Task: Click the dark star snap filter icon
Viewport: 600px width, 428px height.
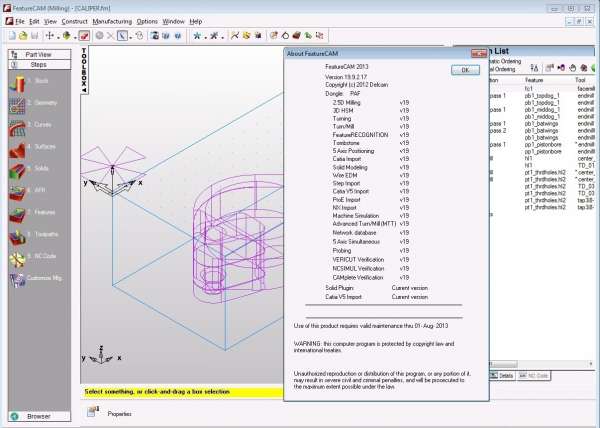Action: (x=214, y=36)
